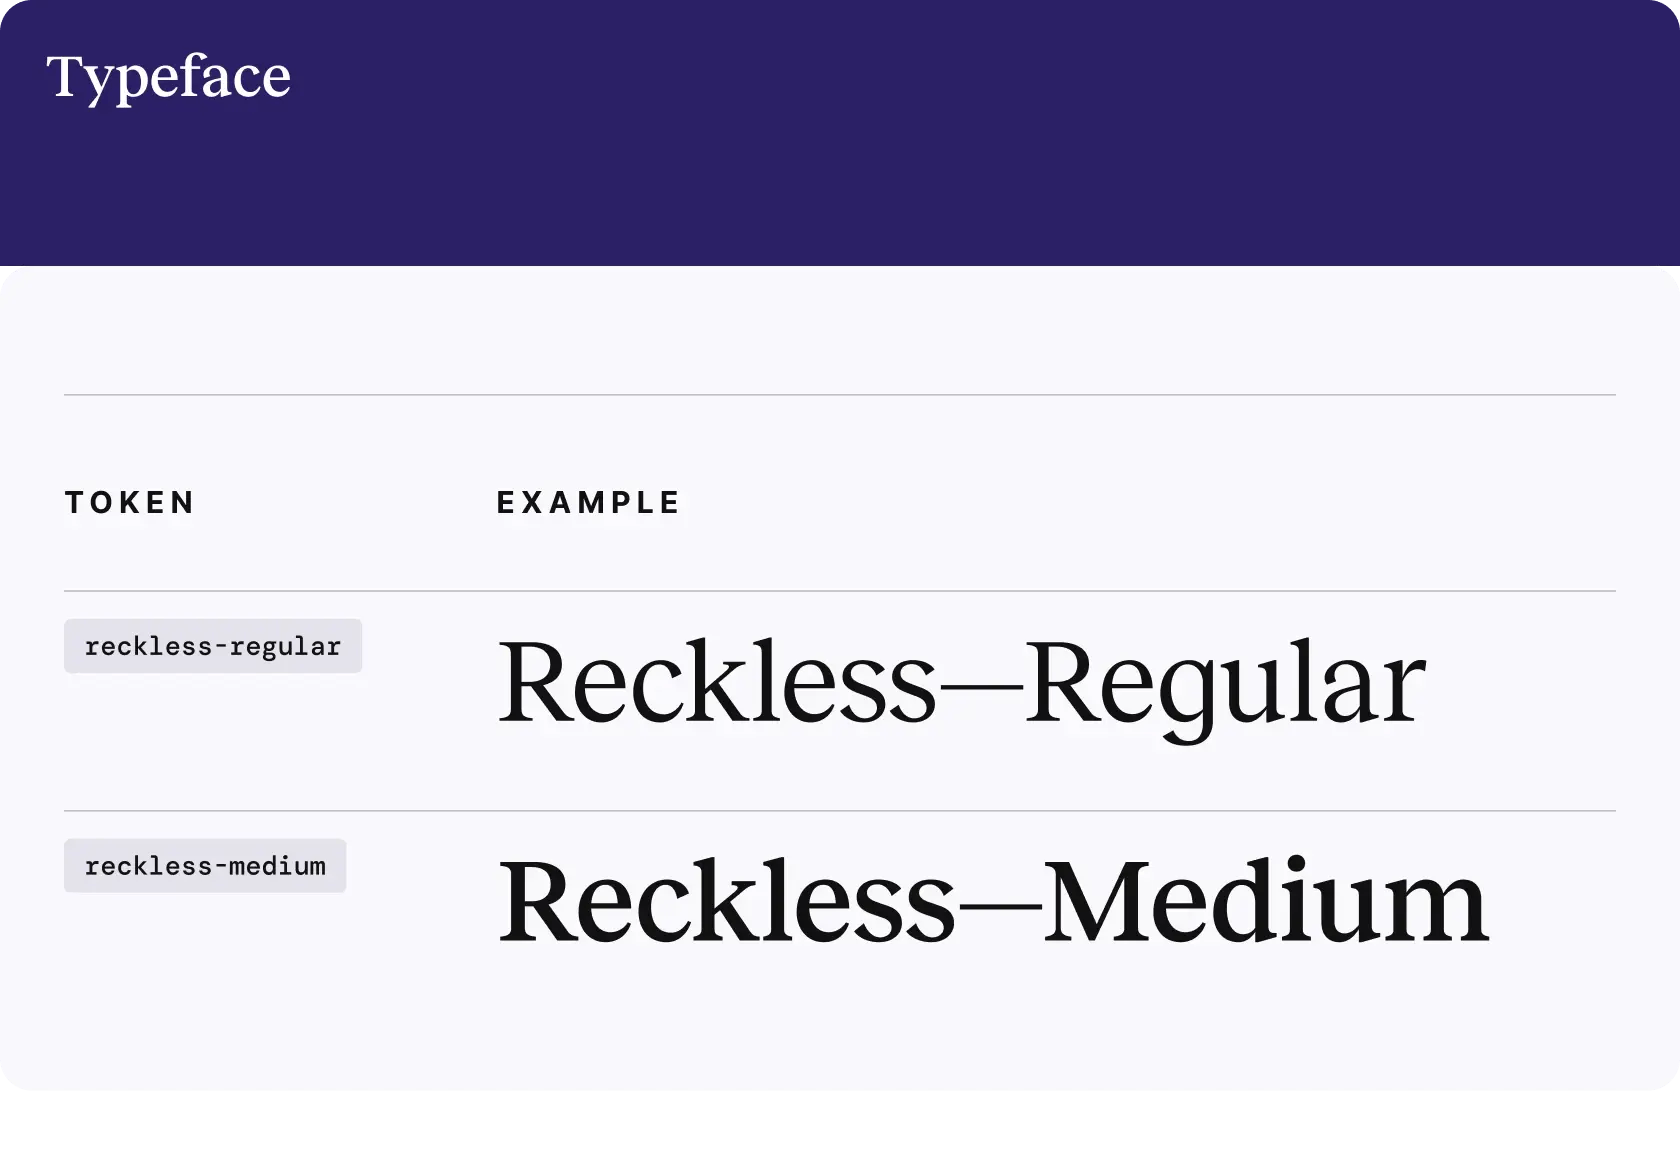Click the word Reckless in the regular row
This screenshot has height=1171, width=1680.
click(x=717, y=681)
